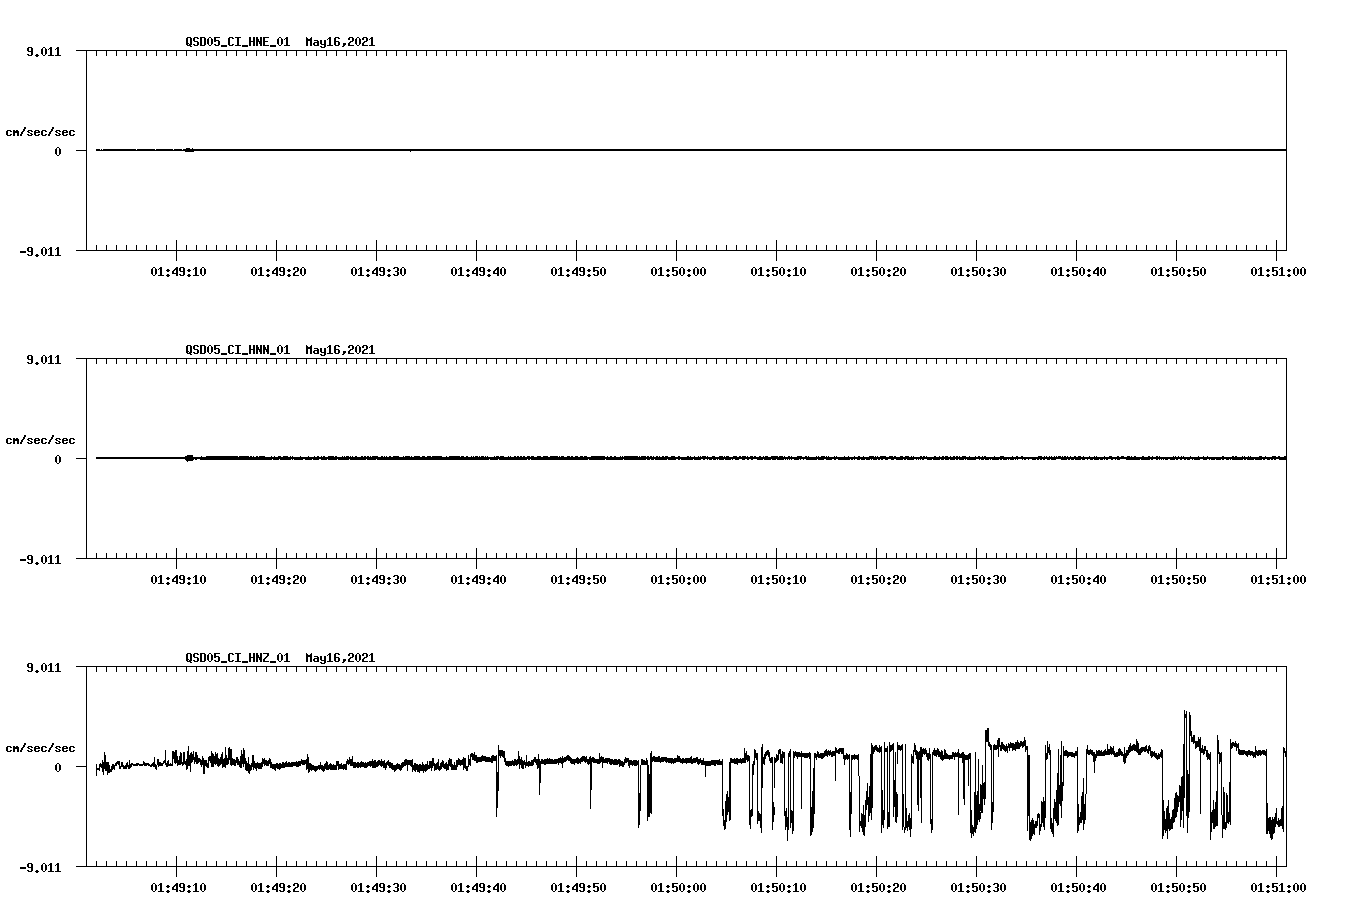The image size is (1358, 924).
Task: Click the cm/sec/sec unit label on bottom plot
Action: (x=40, y=745)
